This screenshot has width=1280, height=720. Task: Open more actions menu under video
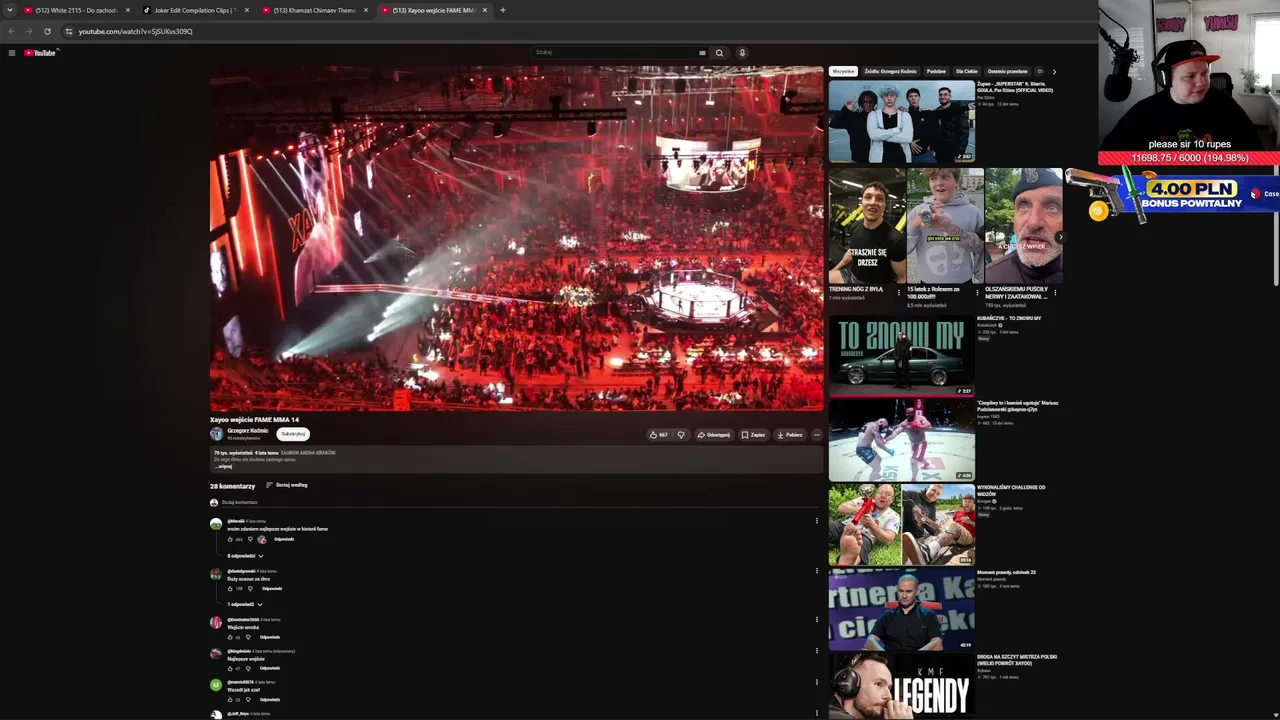coord(816,435)
